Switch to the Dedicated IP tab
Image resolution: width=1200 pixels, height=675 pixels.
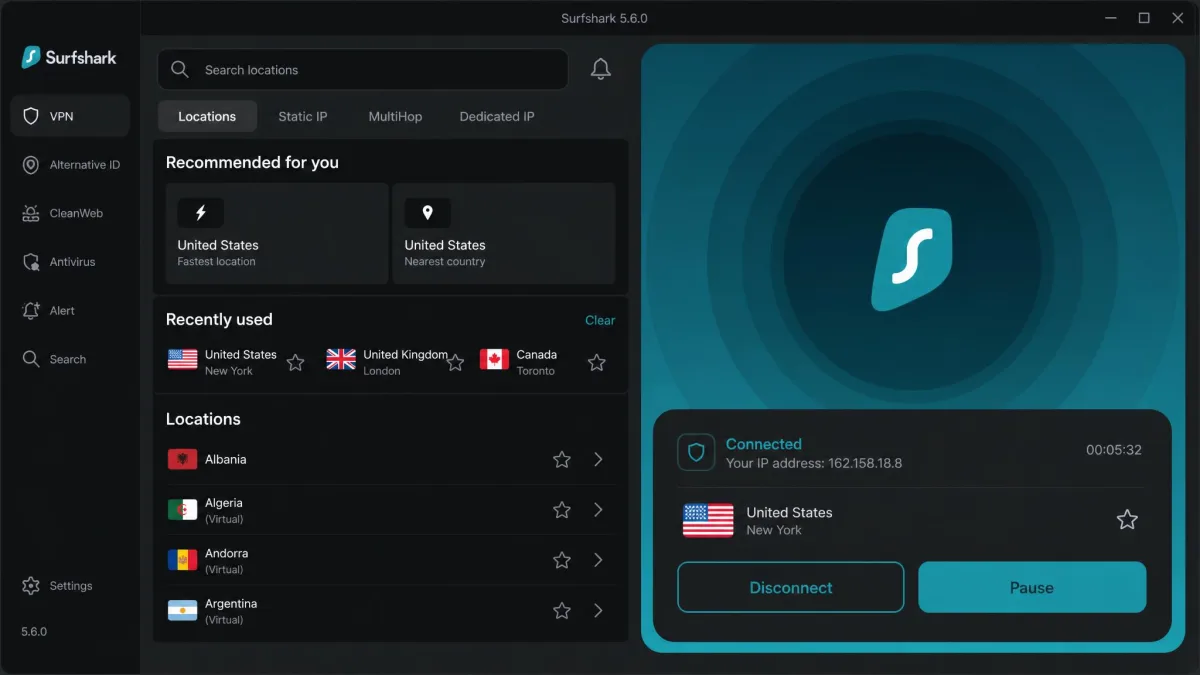pyautogui.click(x=497, y=116)
